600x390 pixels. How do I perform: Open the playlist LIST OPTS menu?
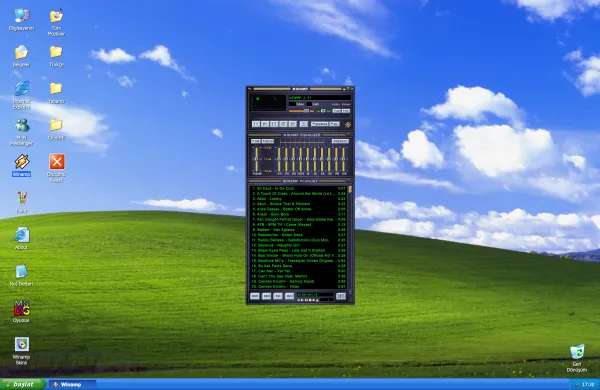click(x=341, y=296)
